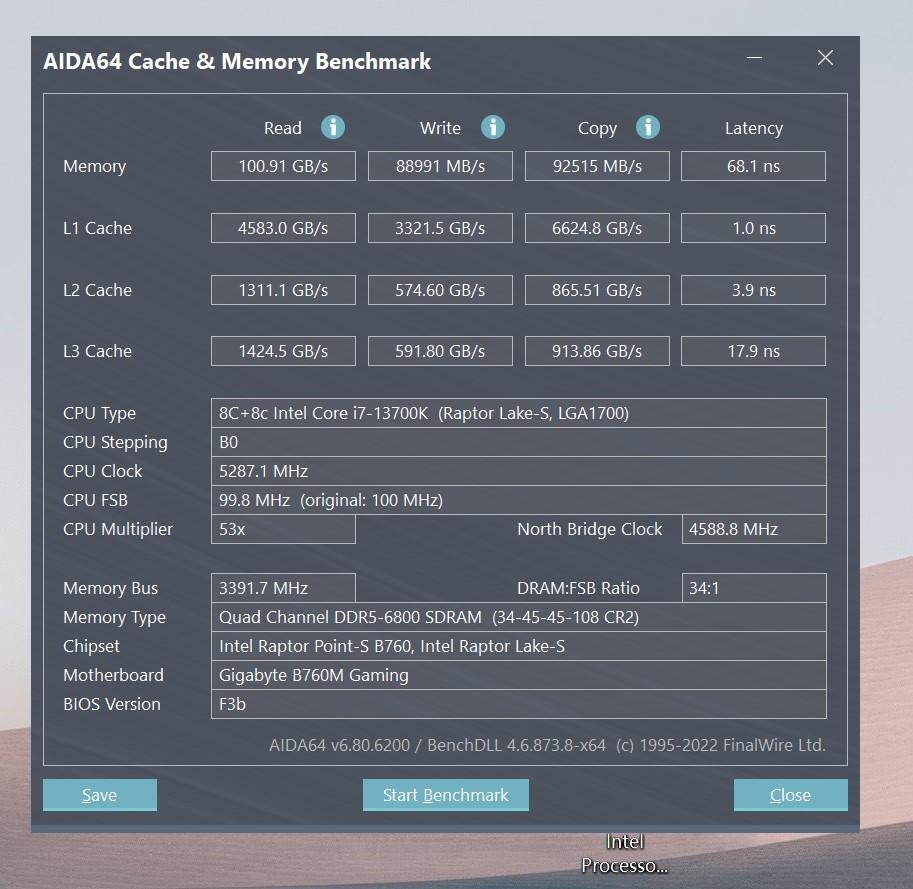913x889 pixels.
Task: Click the Chipset field Intel Raptor Point-S B760
Action: tap(518, 646)
